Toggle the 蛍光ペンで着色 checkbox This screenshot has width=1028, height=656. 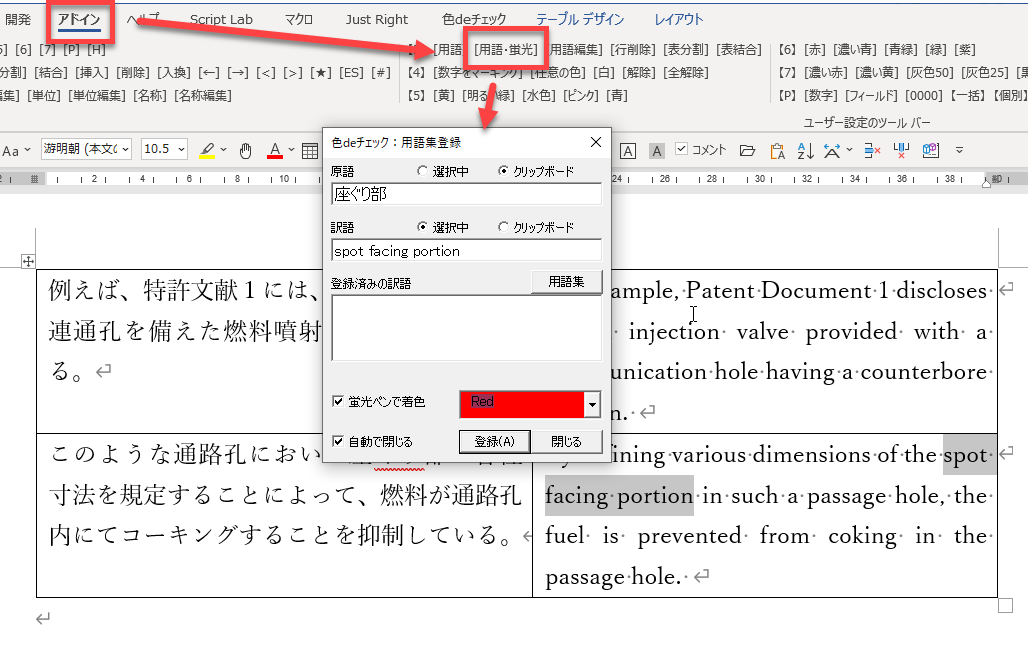pyautogui.click(x=338, y=402)
